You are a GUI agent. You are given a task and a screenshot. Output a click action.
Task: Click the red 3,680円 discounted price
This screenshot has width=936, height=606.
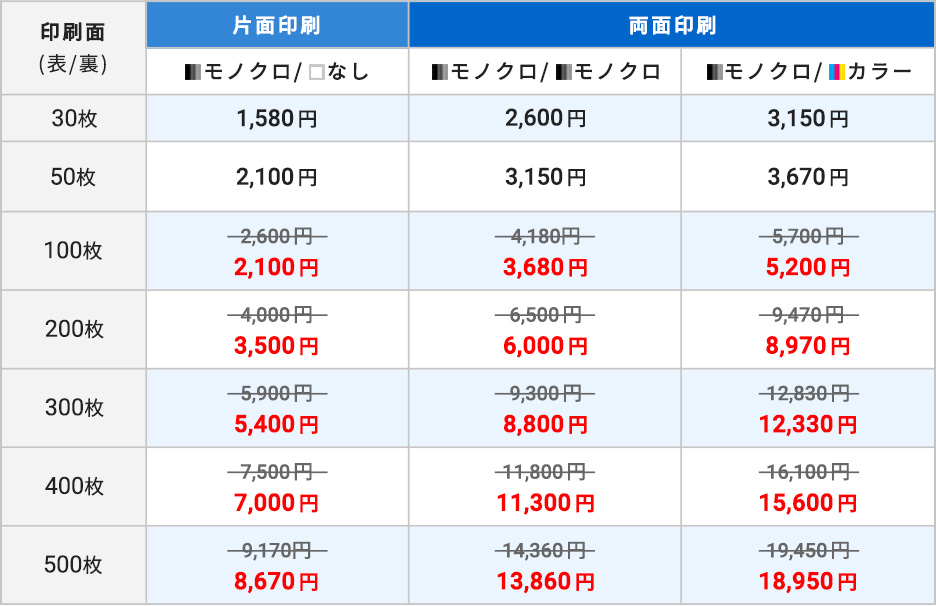pyautogui.click(x=545, y=267)
